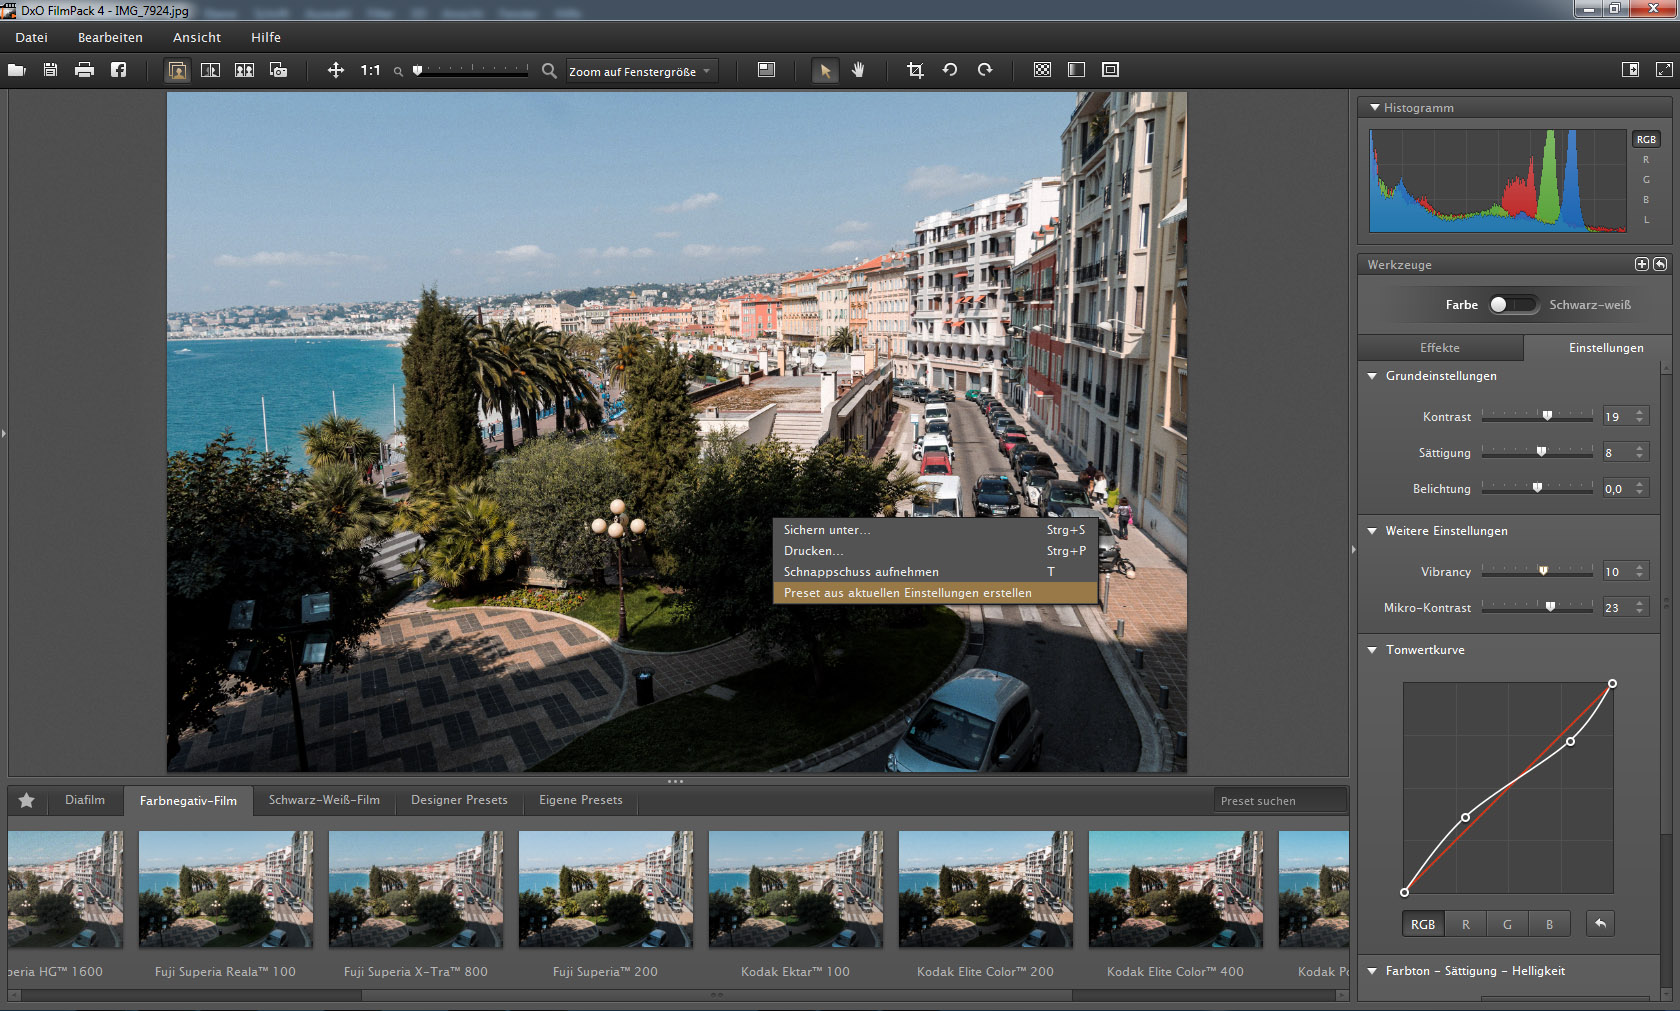Collapse the Tonwertkurve section

pos(1373,650)
